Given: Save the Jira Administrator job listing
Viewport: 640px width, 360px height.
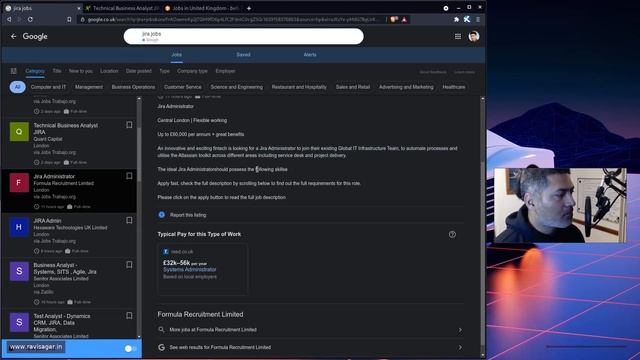Looking at the screenshot, I should click(x=129, y=176).
